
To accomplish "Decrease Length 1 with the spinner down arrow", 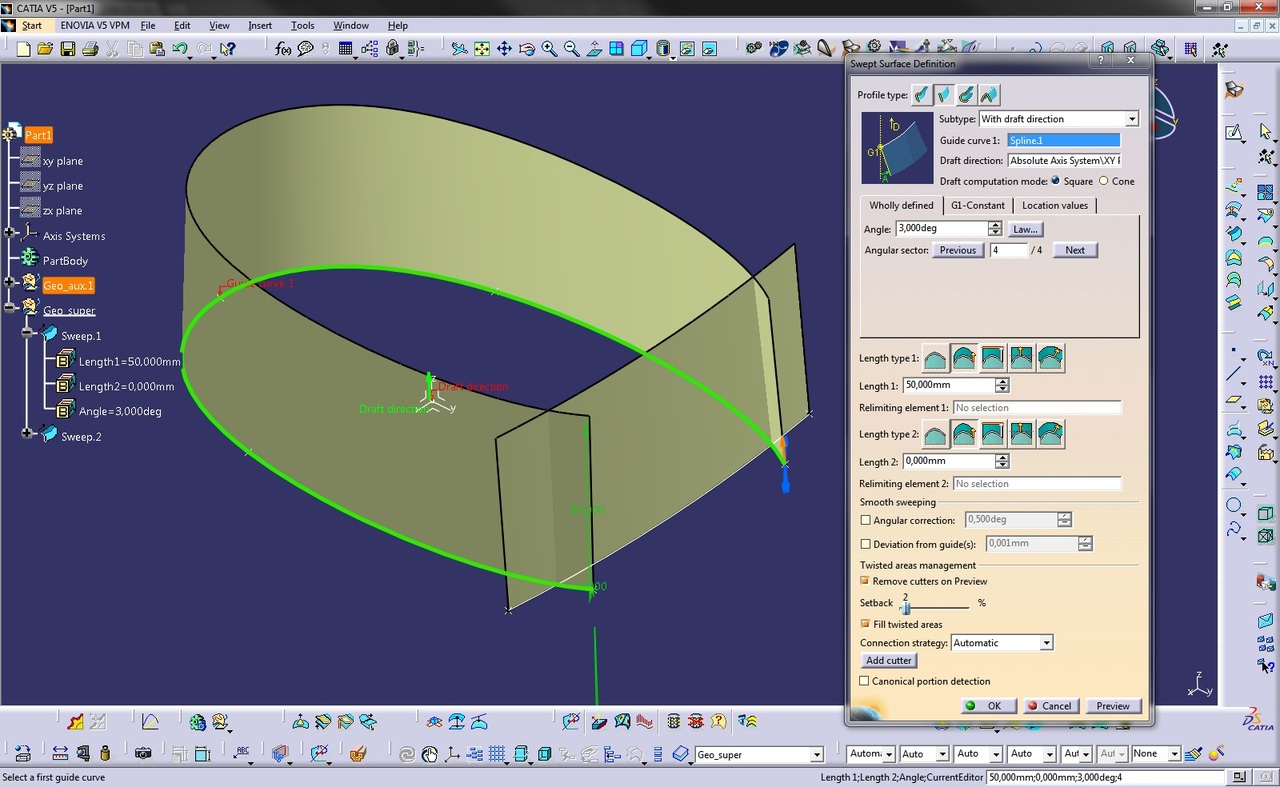I will tap(1002, 389).
